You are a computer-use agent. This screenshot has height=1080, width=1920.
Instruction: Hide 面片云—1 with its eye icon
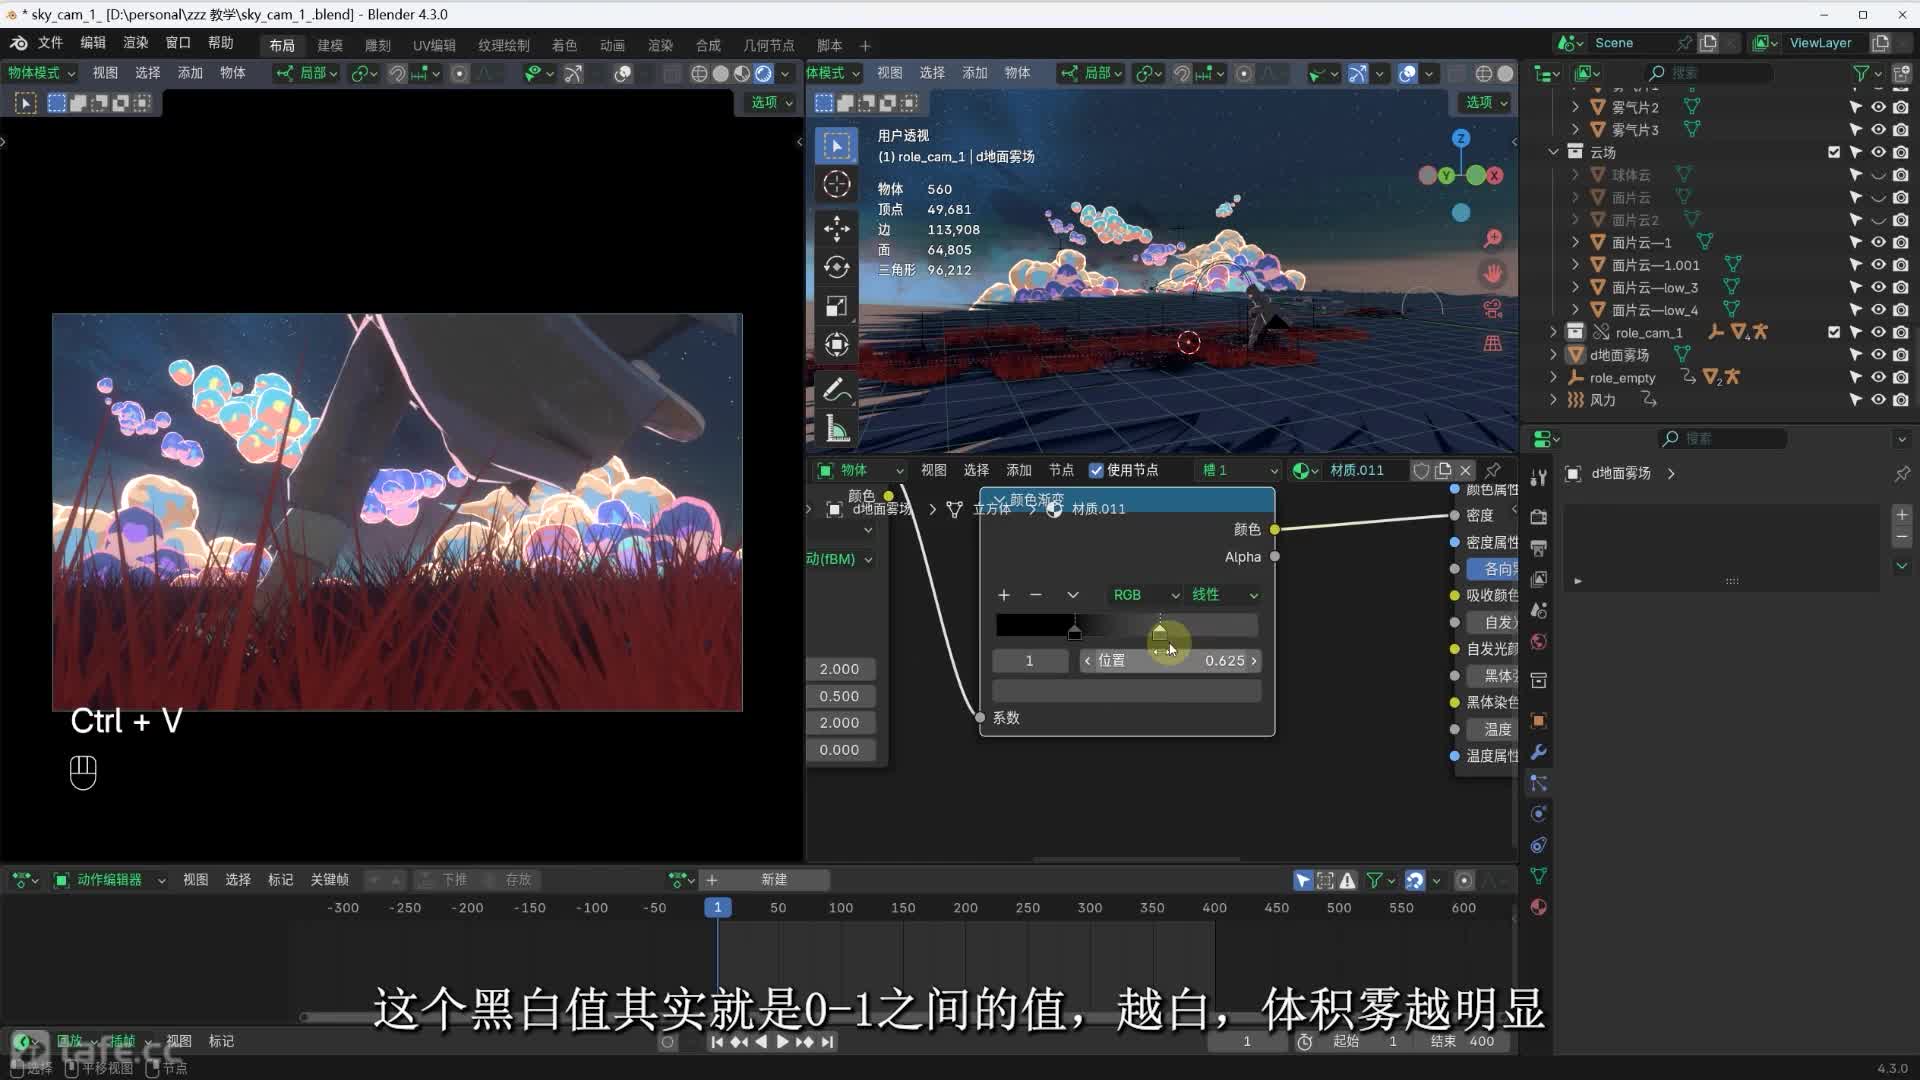click(1878, 243)
